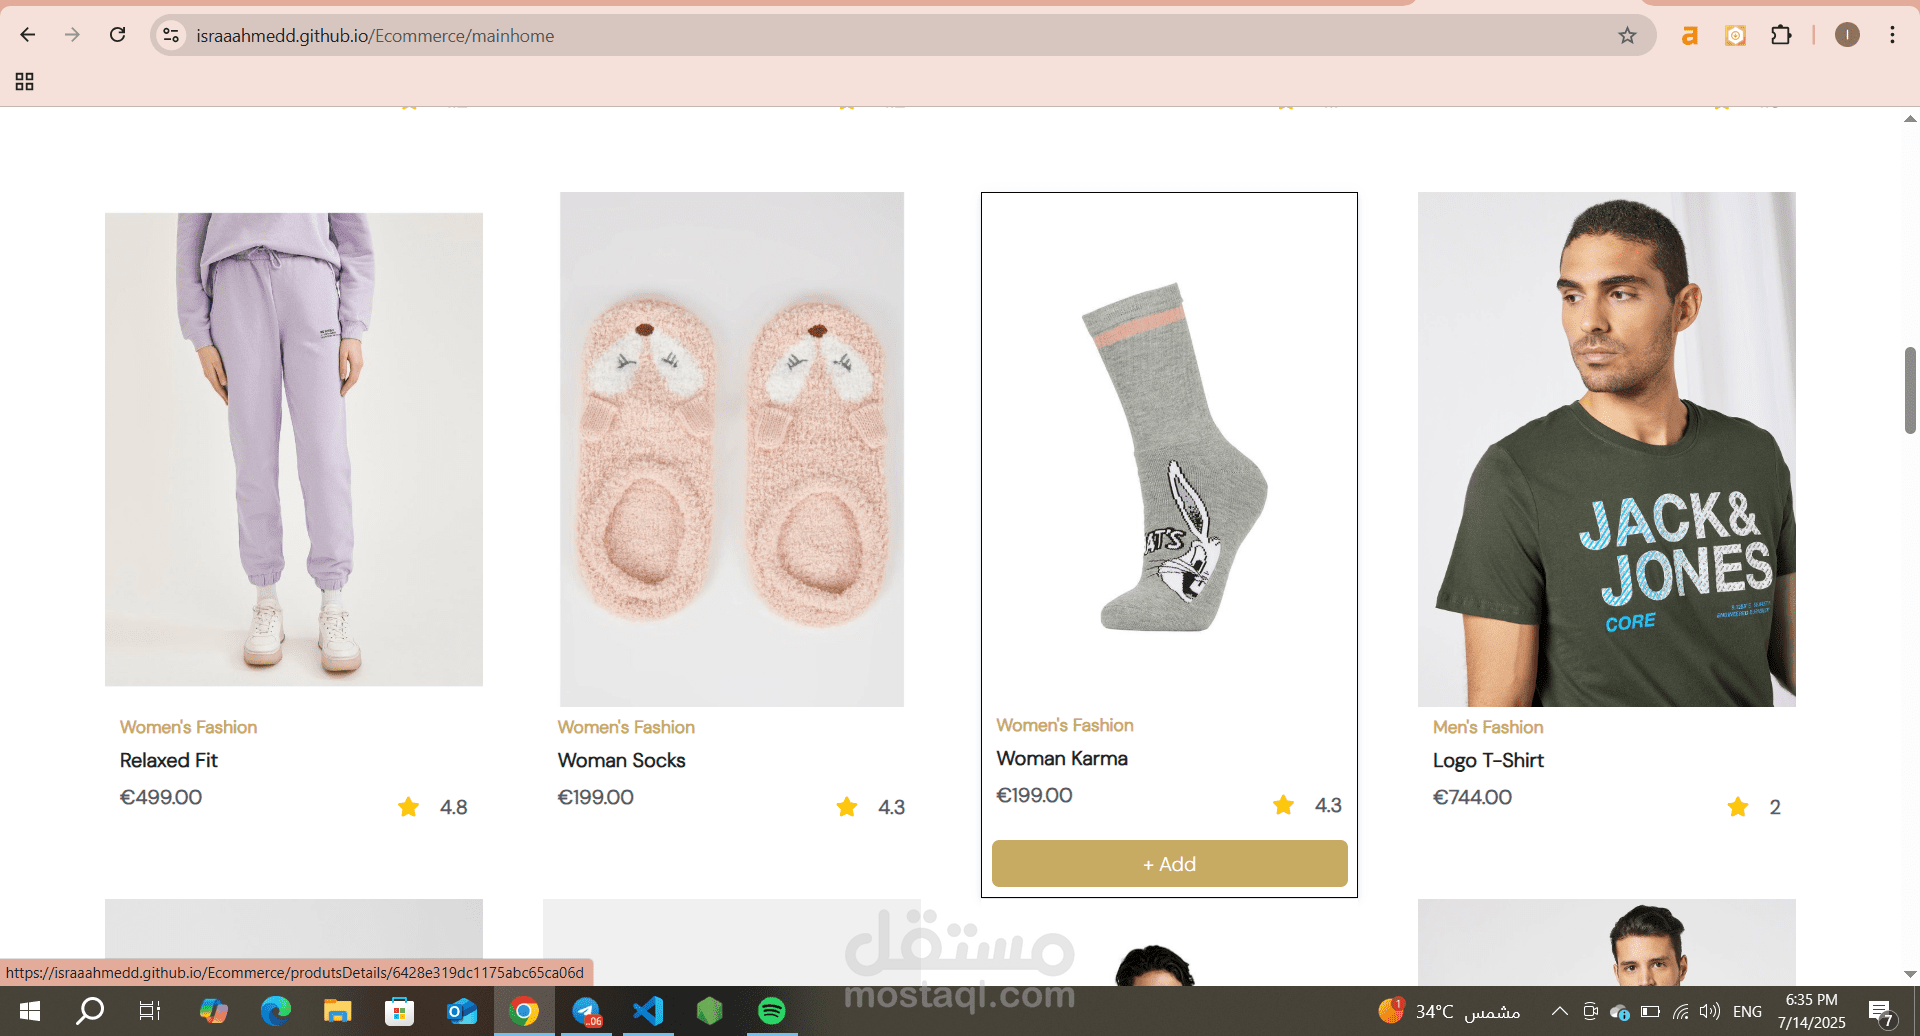Open the apps grid in bookmarks bar

[x=25, y=82]
